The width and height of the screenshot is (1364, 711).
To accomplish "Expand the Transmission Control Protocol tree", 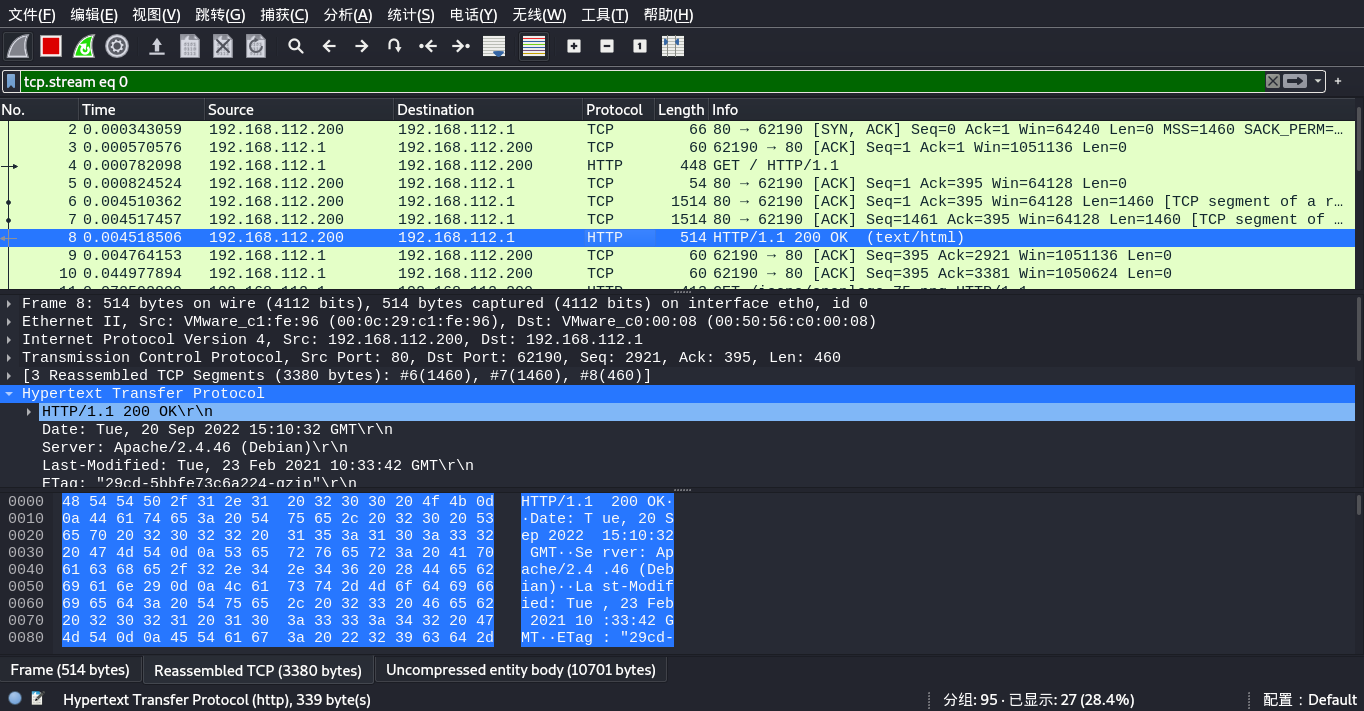I will (x=10, y=358).
